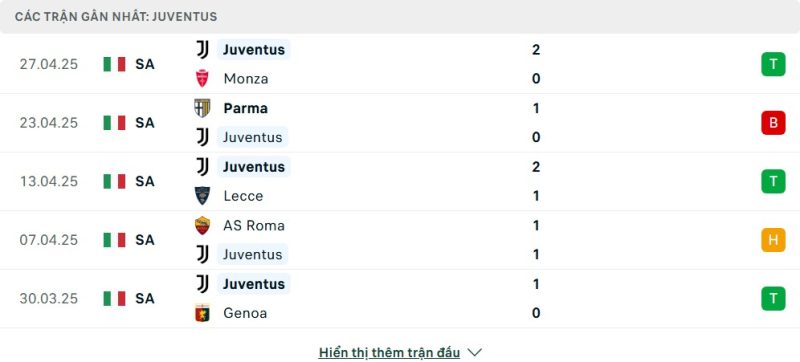
Task: Click the Parma club crest icon
Action: point(203,108)
